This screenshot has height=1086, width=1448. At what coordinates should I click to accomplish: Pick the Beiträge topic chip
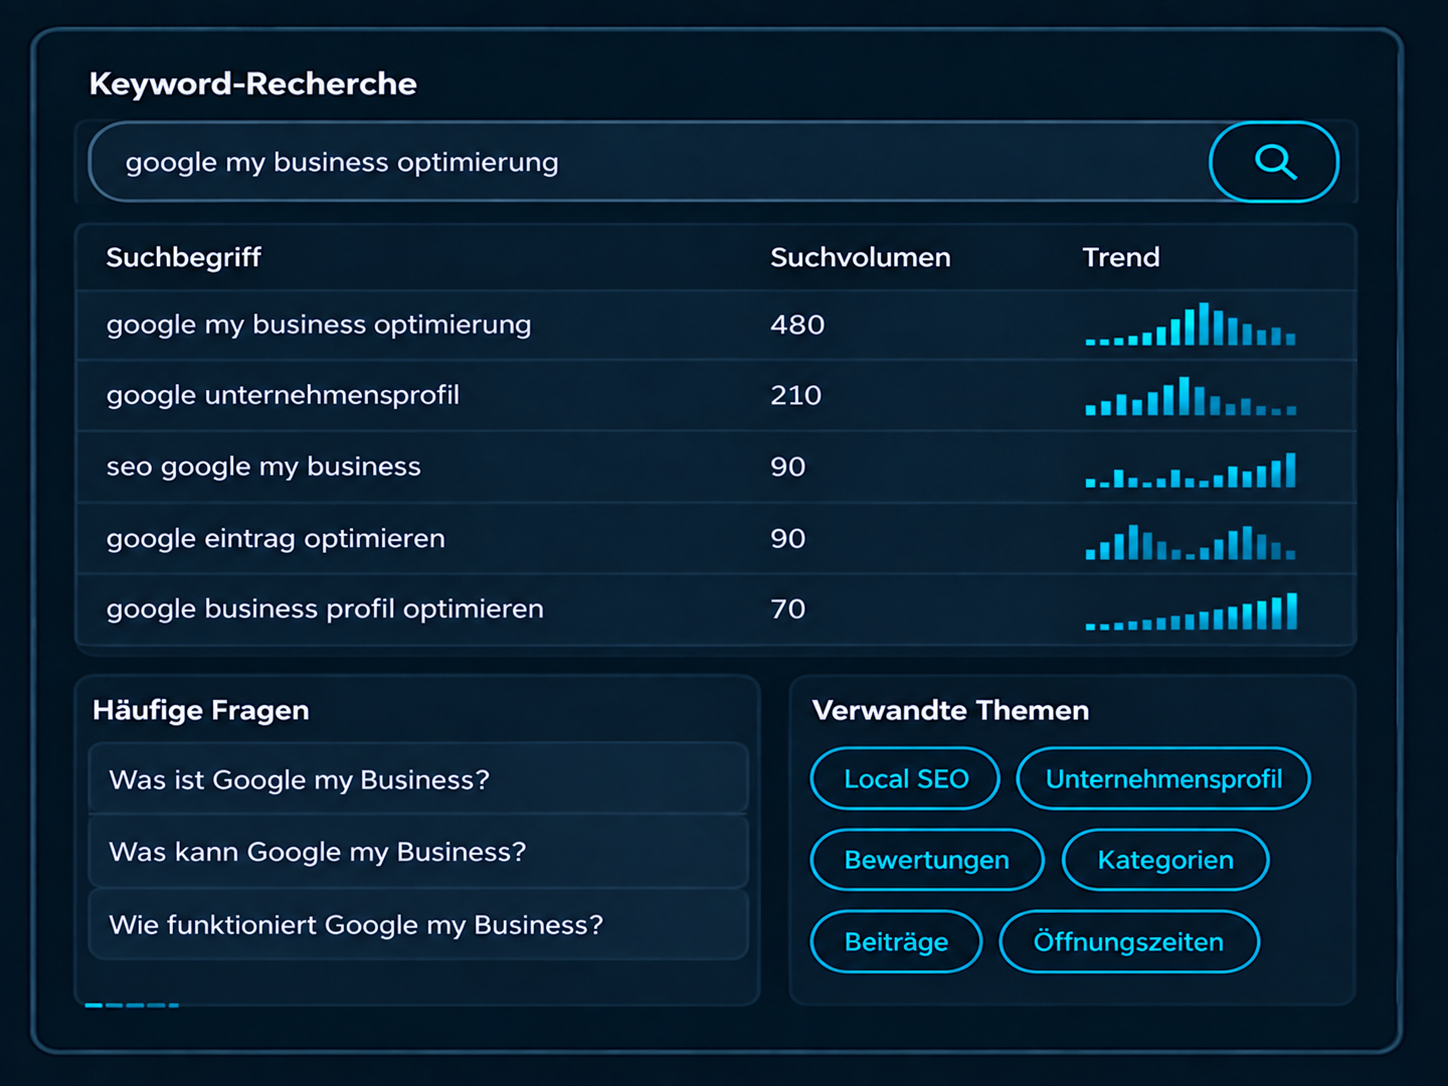[x=896, y=942]
